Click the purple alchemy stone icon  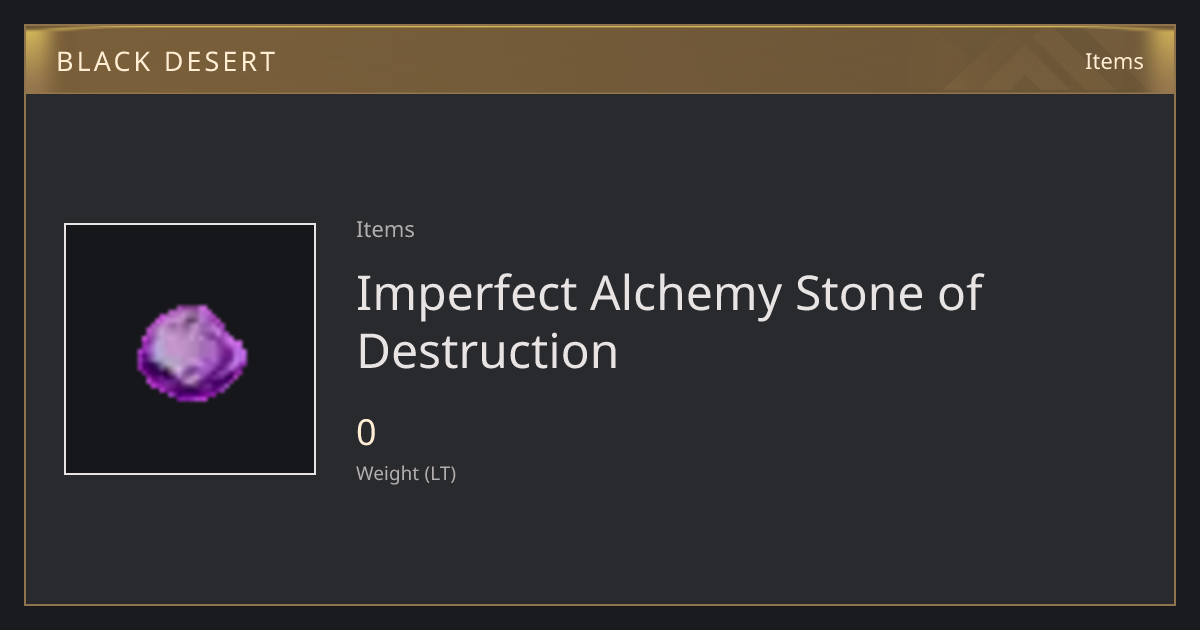191,353
